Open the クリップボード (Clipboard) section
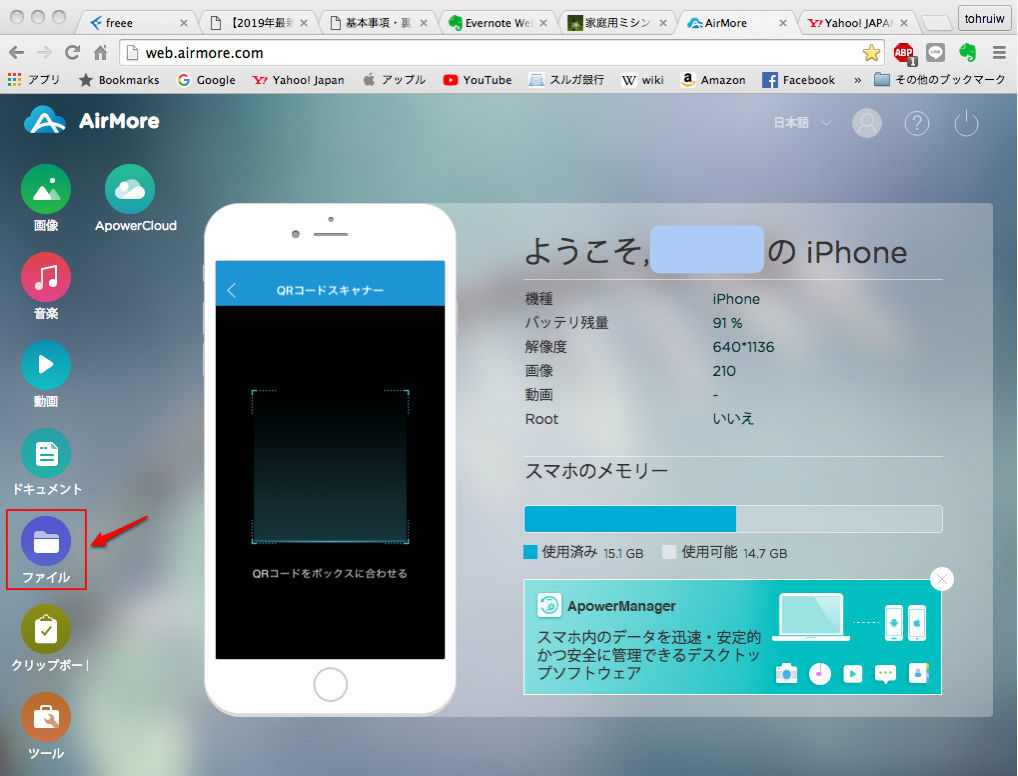1018x776 pixels. pos(45,629)
